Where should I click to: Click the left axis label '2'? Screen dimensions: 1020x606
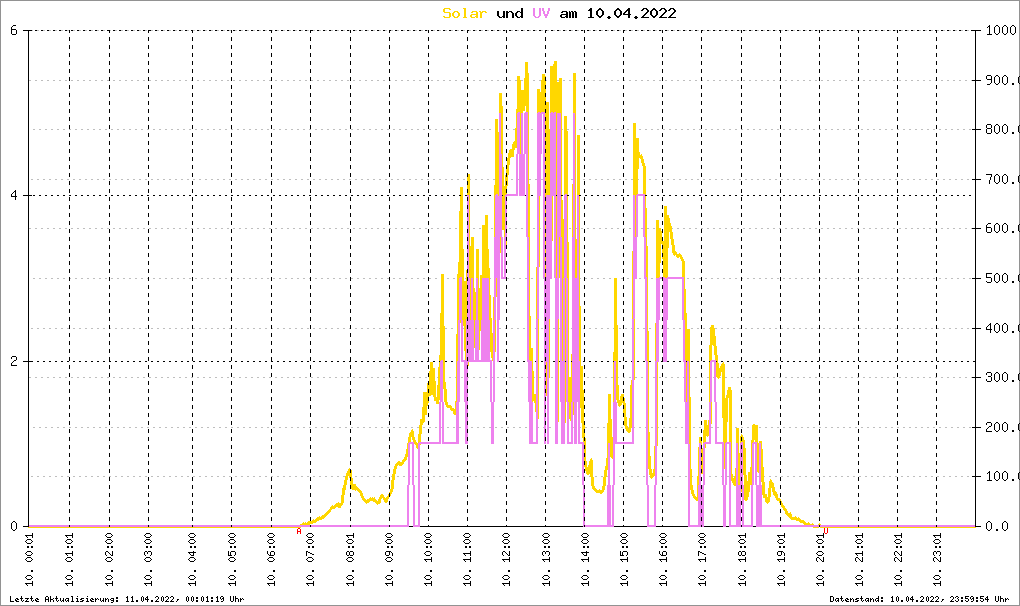(14, 362)
